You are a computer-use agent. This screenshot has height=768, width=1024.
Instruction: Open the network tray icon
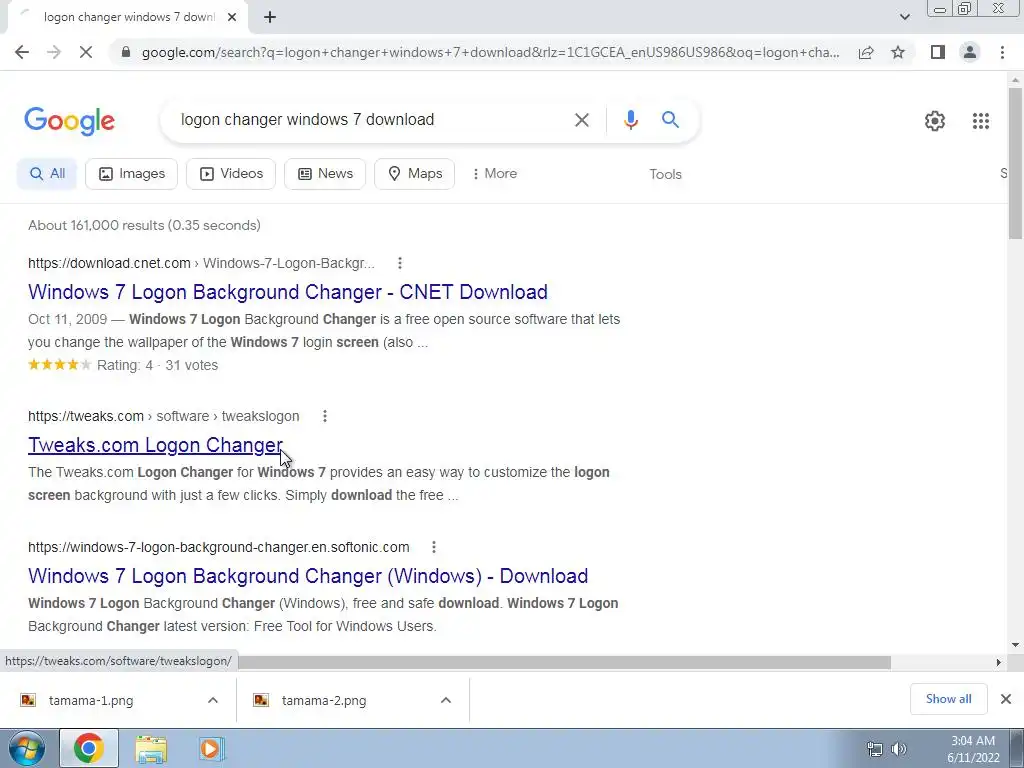click(874, 749)
